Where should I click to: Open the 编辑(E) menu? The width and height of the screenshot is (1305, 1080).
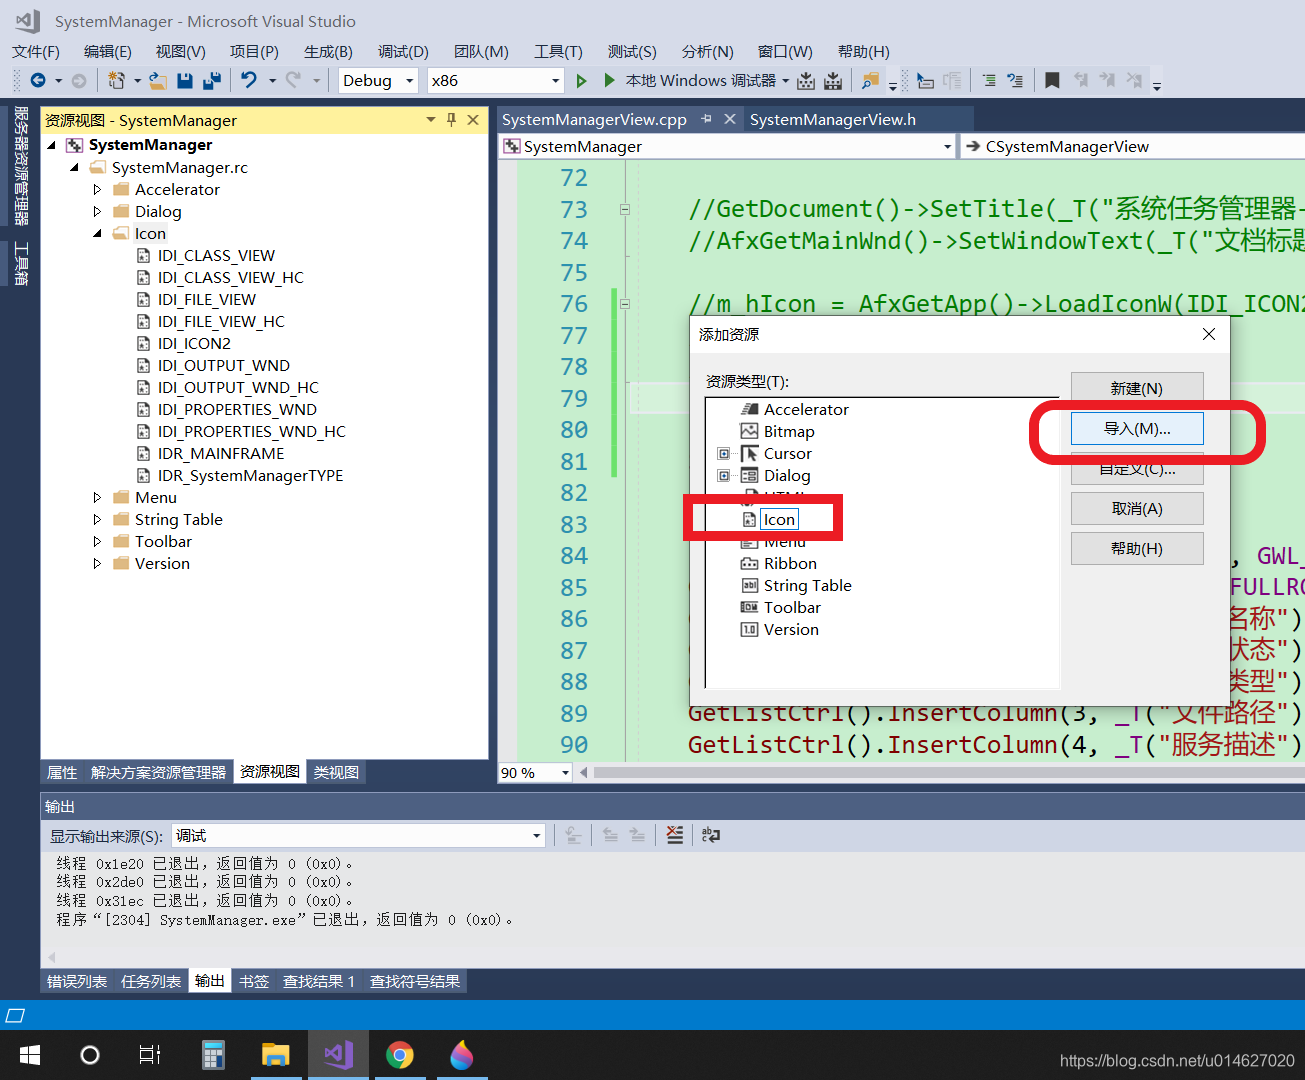tap(108, 51)
